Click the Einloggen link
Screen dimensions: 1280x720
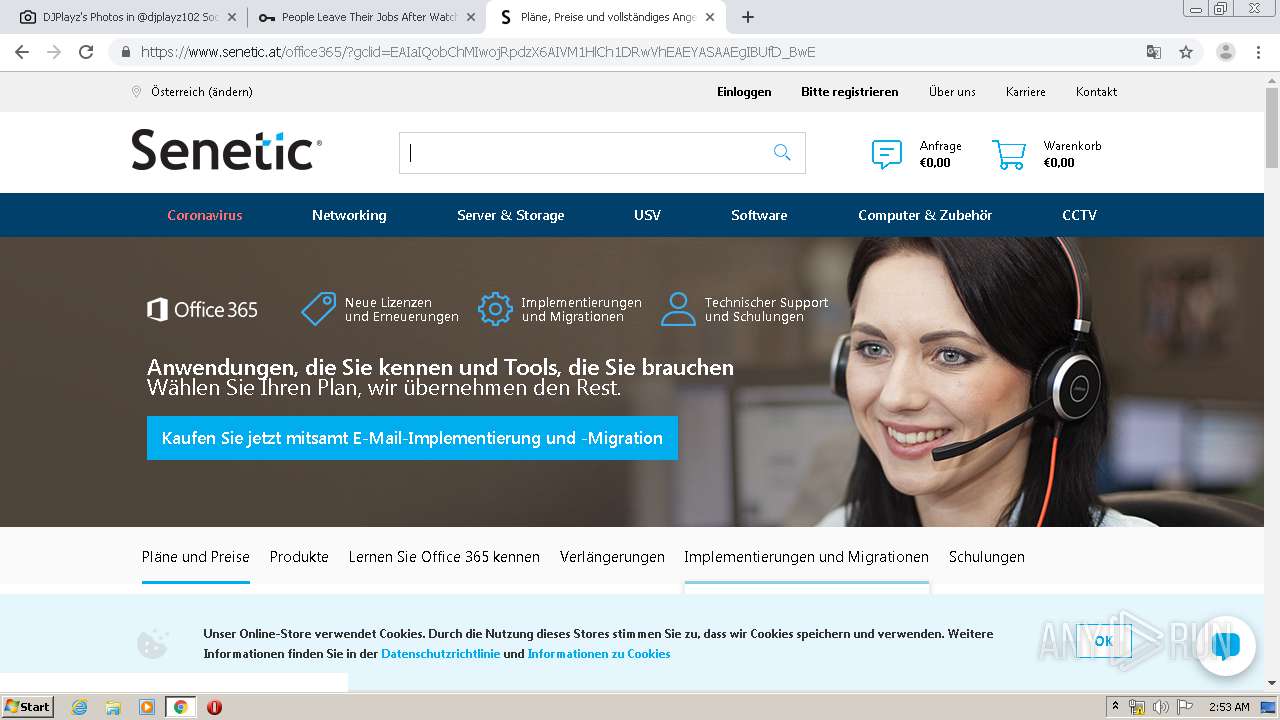744,91
